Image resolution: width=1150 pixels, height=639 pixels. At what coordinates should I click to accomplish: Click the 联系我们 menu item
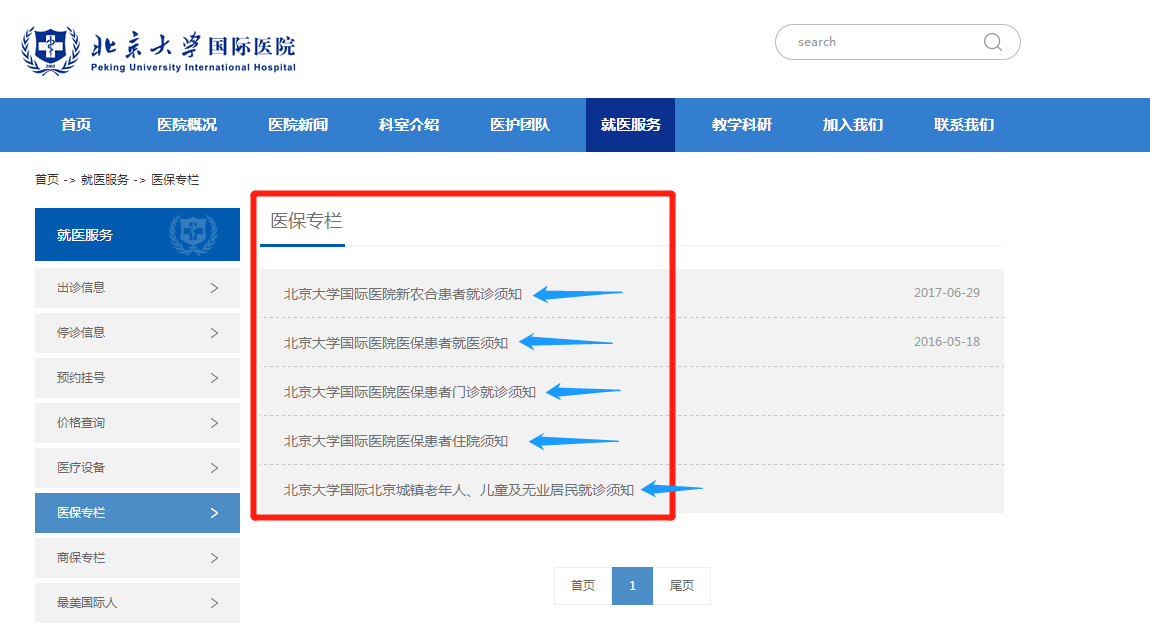pos(964,125)
